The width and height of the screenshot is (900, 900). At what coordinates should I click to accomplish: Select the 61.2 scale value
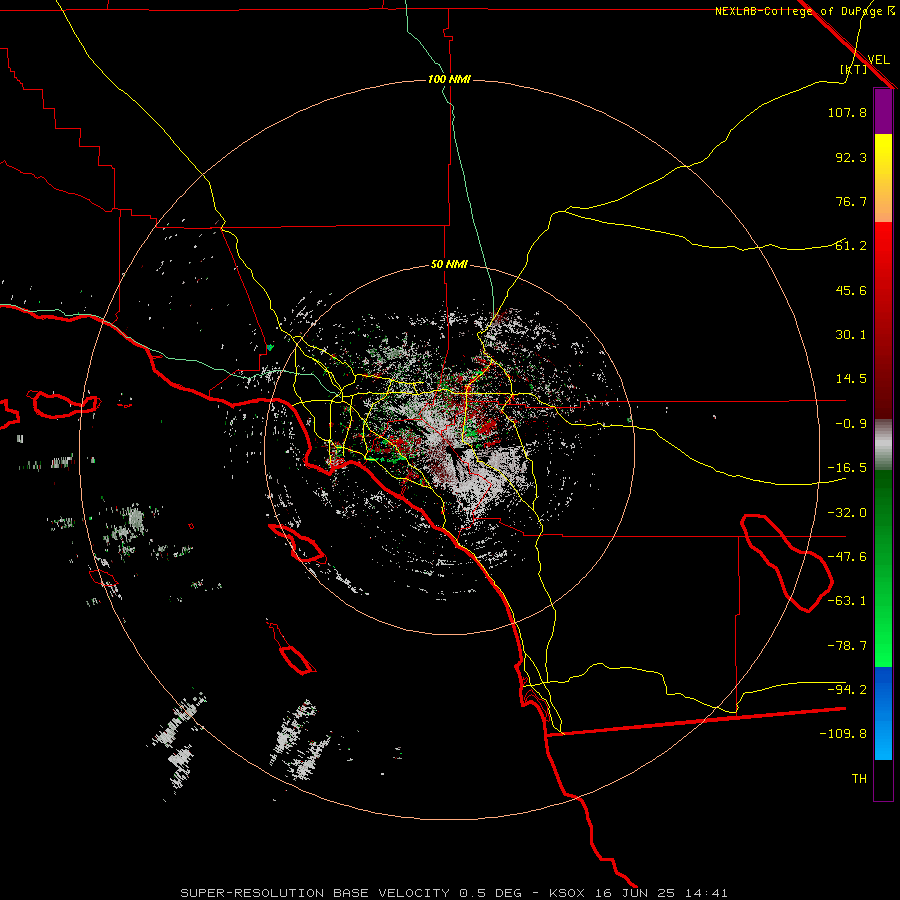pos(851,246)
